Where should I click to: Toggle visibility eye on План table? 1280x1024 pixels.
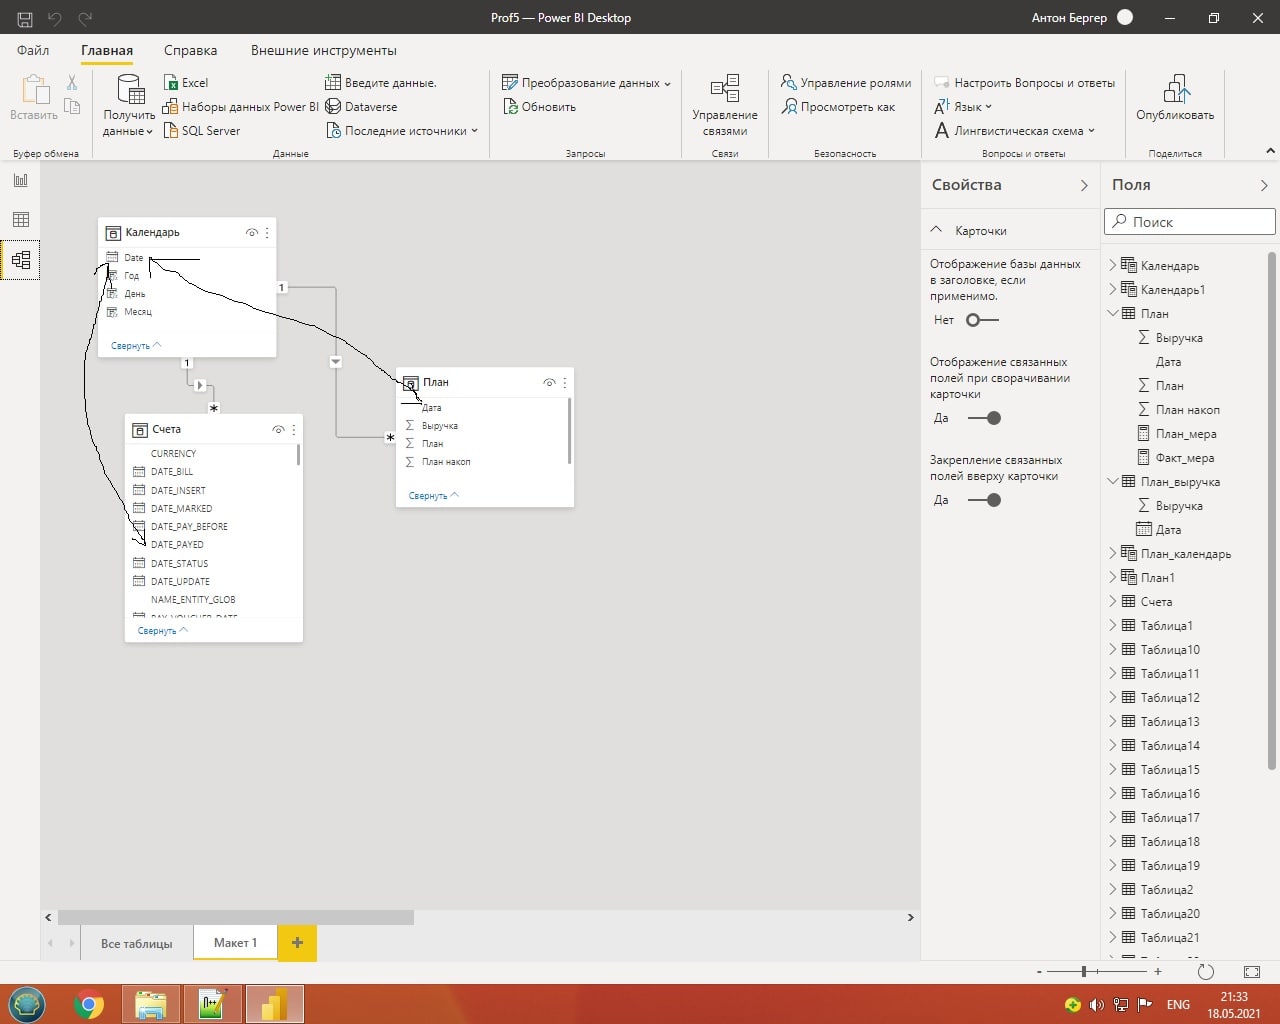pyautogui.click(x=550, y=382)
